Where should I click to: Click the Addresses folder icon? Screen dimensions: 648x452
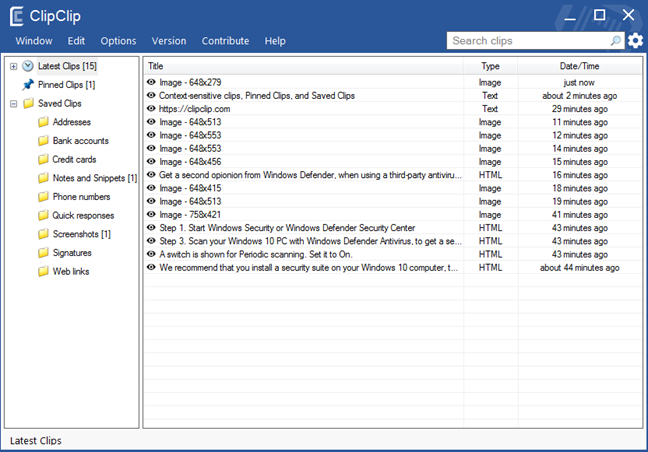click(x=43, y=122)
